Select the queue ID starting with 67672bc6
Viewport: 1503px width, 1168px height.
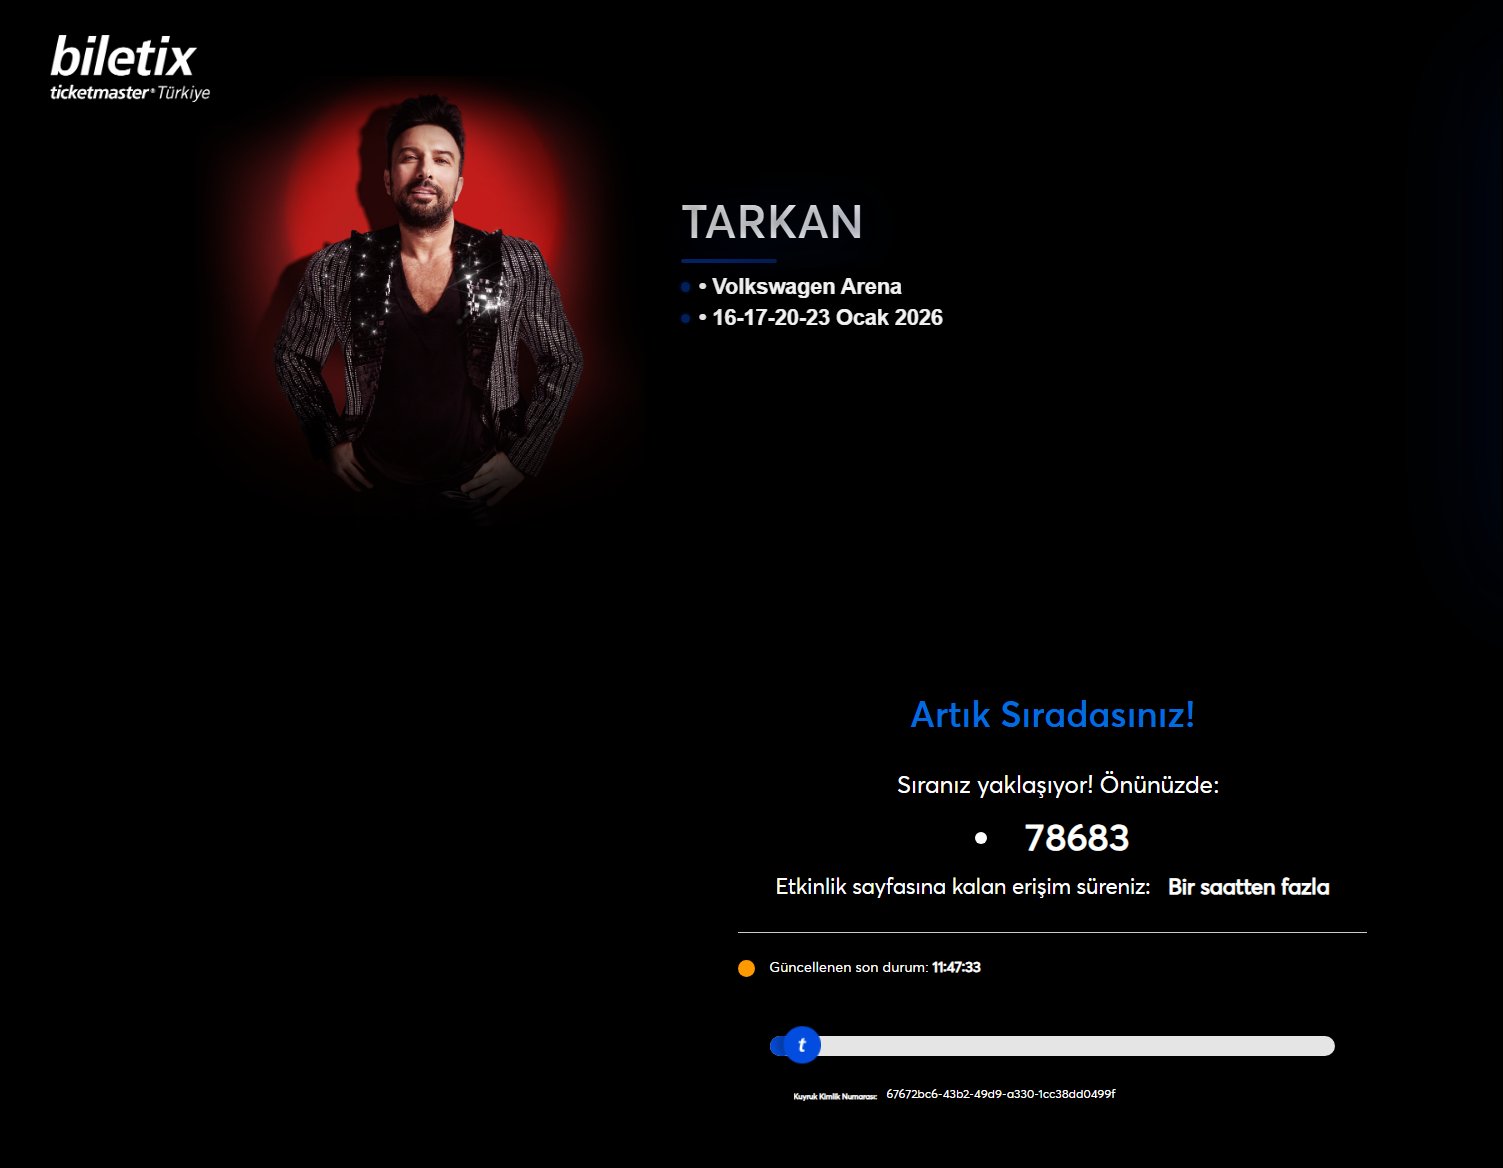1001,1094
